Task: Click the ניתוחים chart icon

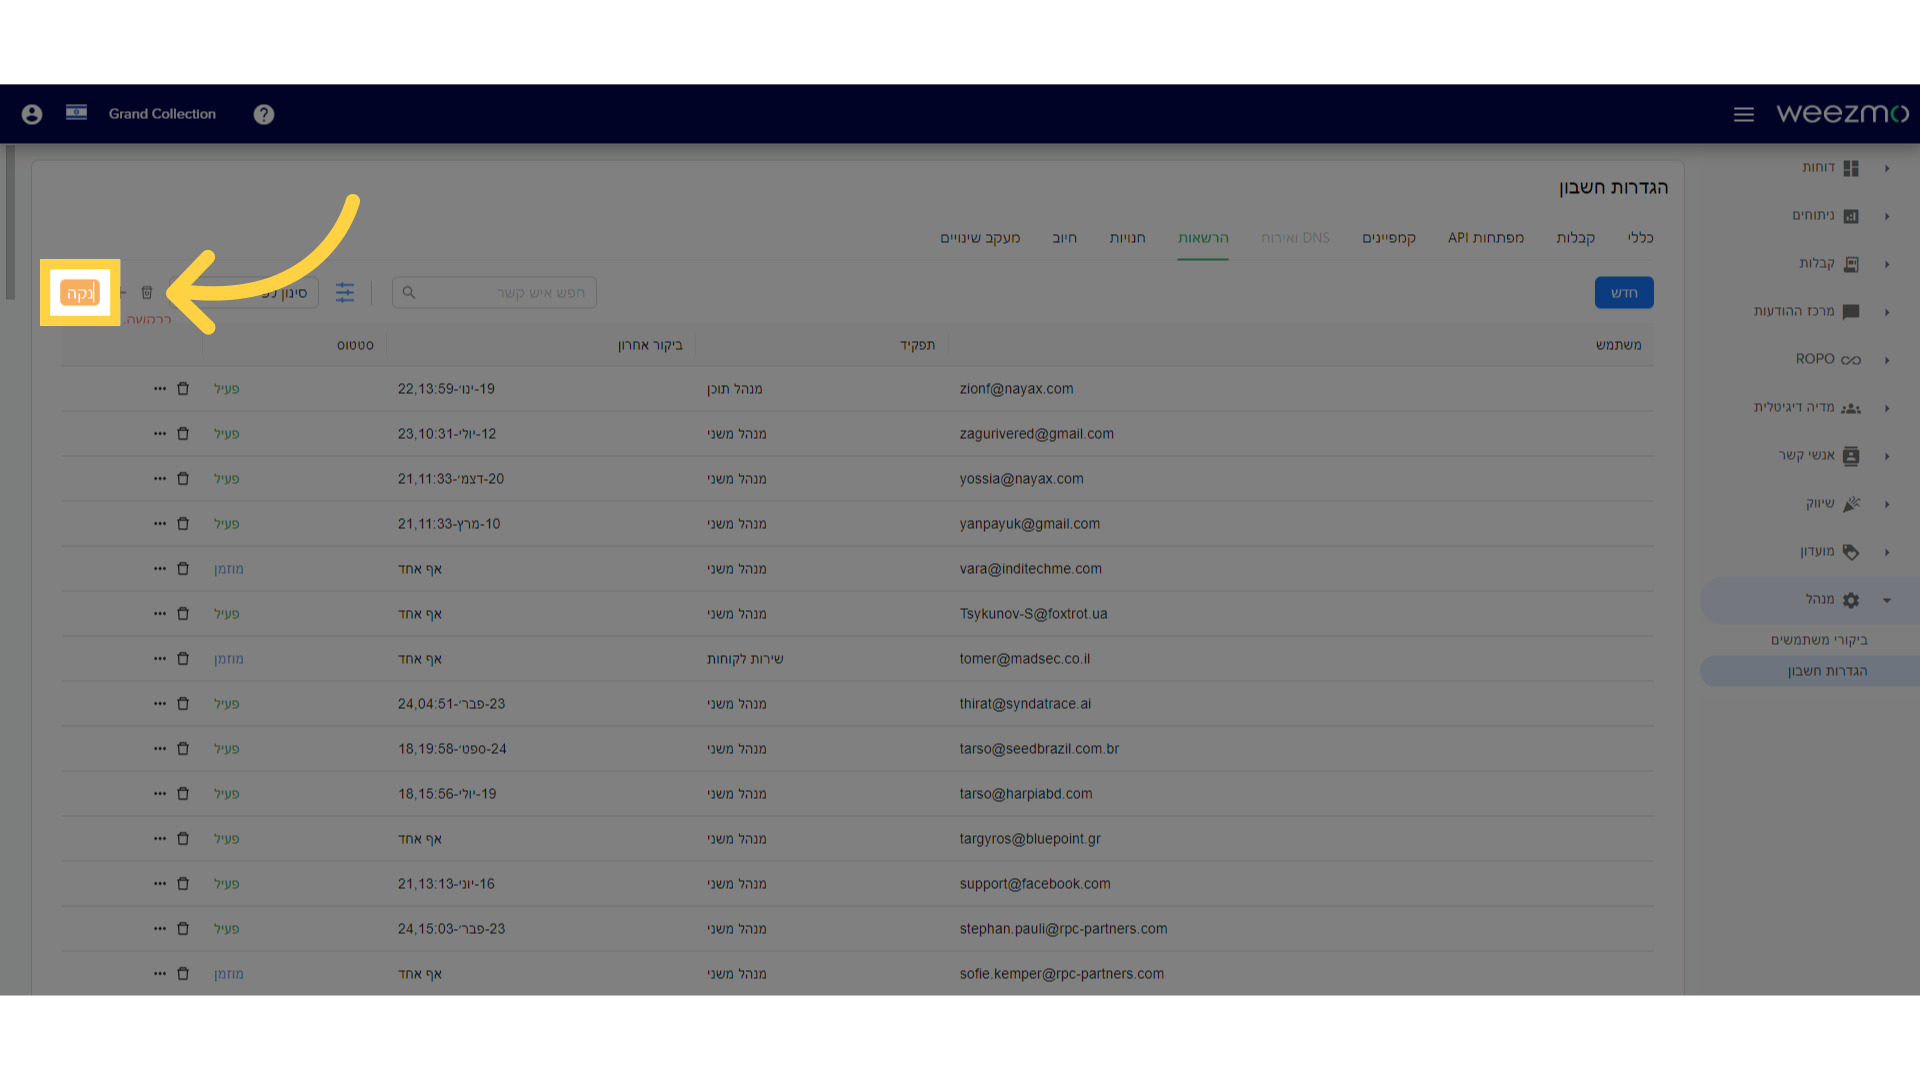Action: point(1851,216)
